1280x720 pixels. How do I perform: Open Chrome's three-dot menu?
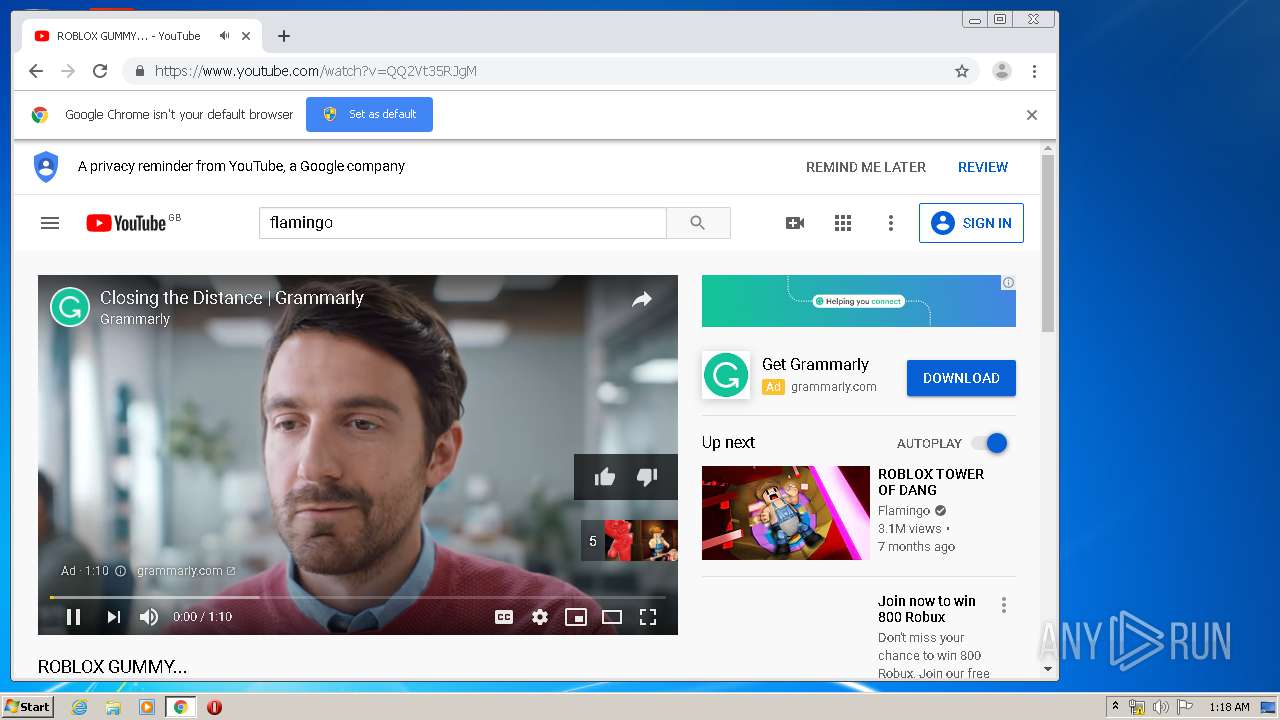tap(1034, 71)
